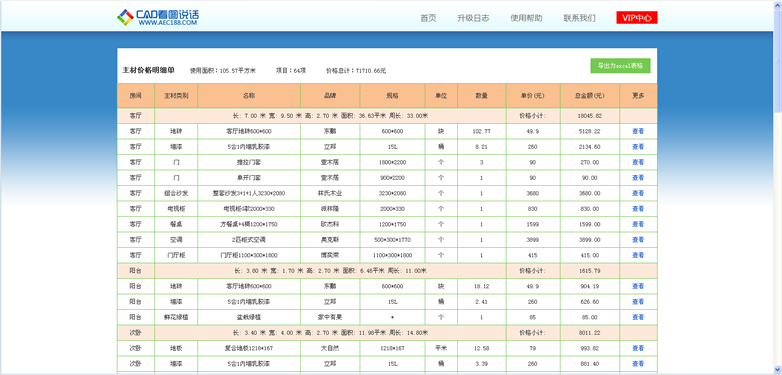Click the 房间 column header
Viewport: 782px width, 375px height.
point(136,96)
